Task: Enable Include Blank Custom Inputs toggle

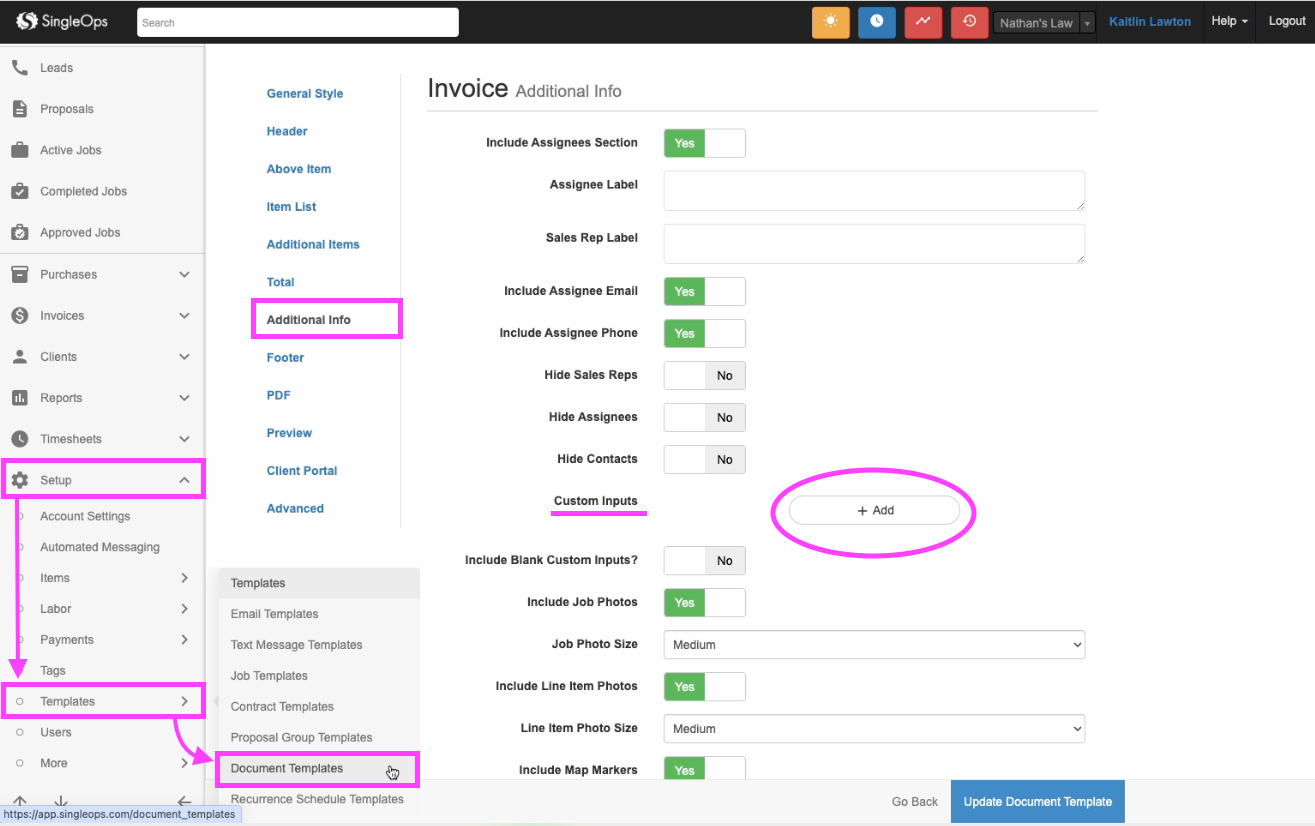Action: point(704,561)
